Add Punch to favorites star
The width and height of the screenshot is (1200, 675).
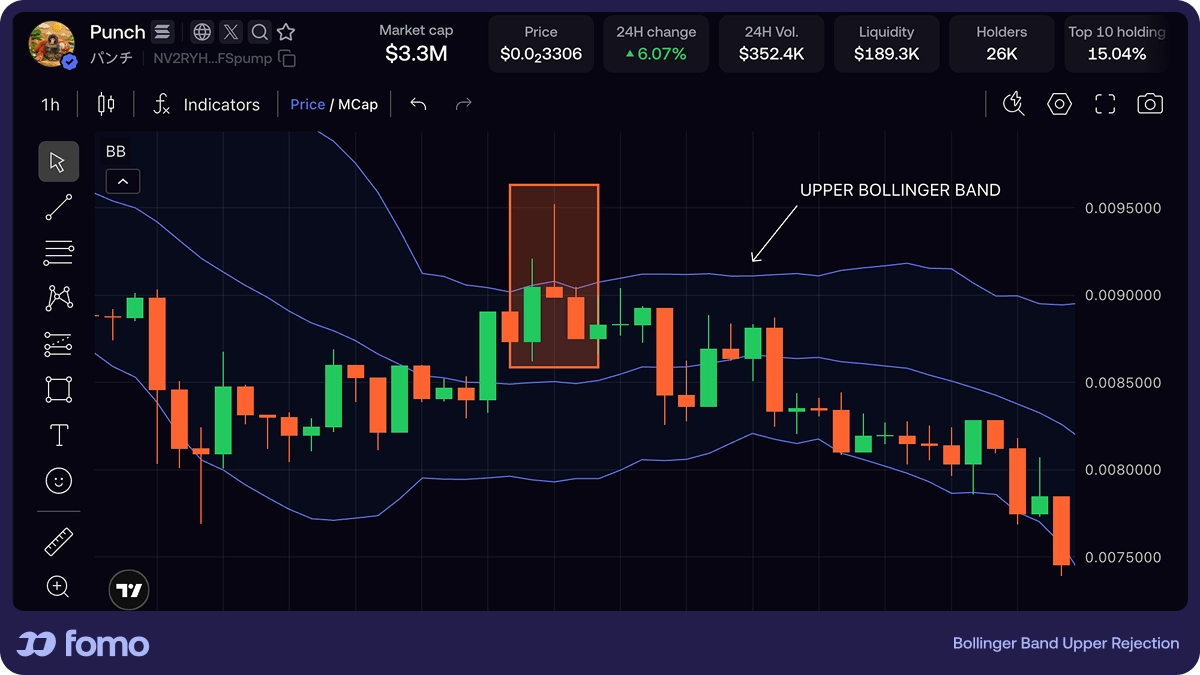pos(286,32)
